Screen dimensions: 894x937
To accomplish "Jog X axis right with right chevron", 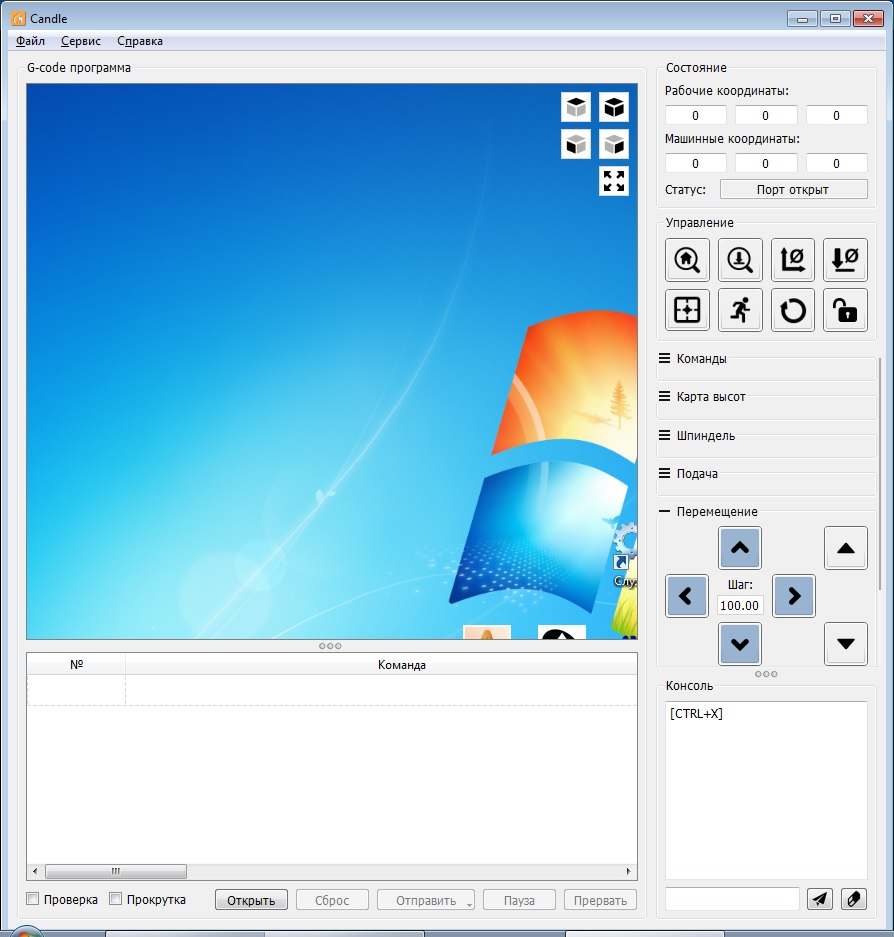I will (x=794, y=596).
